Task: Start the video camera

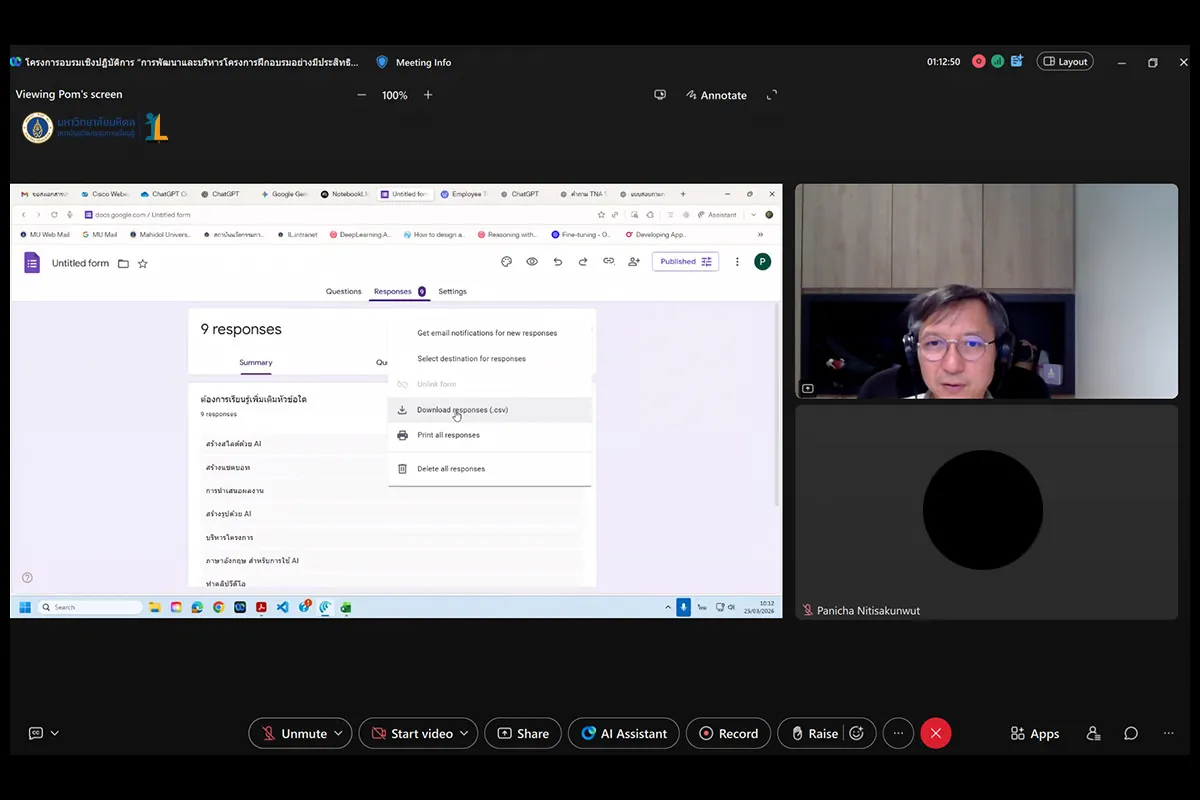Action: [411, 733]
